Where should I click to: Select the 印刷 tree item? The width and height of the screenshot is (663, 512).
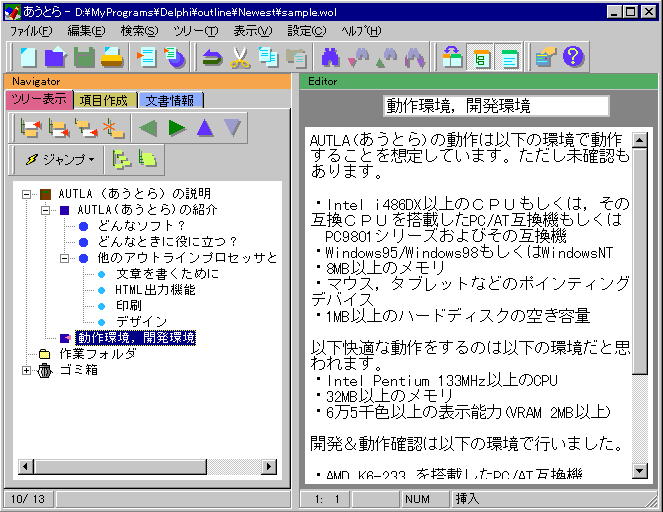coord(129,306)
